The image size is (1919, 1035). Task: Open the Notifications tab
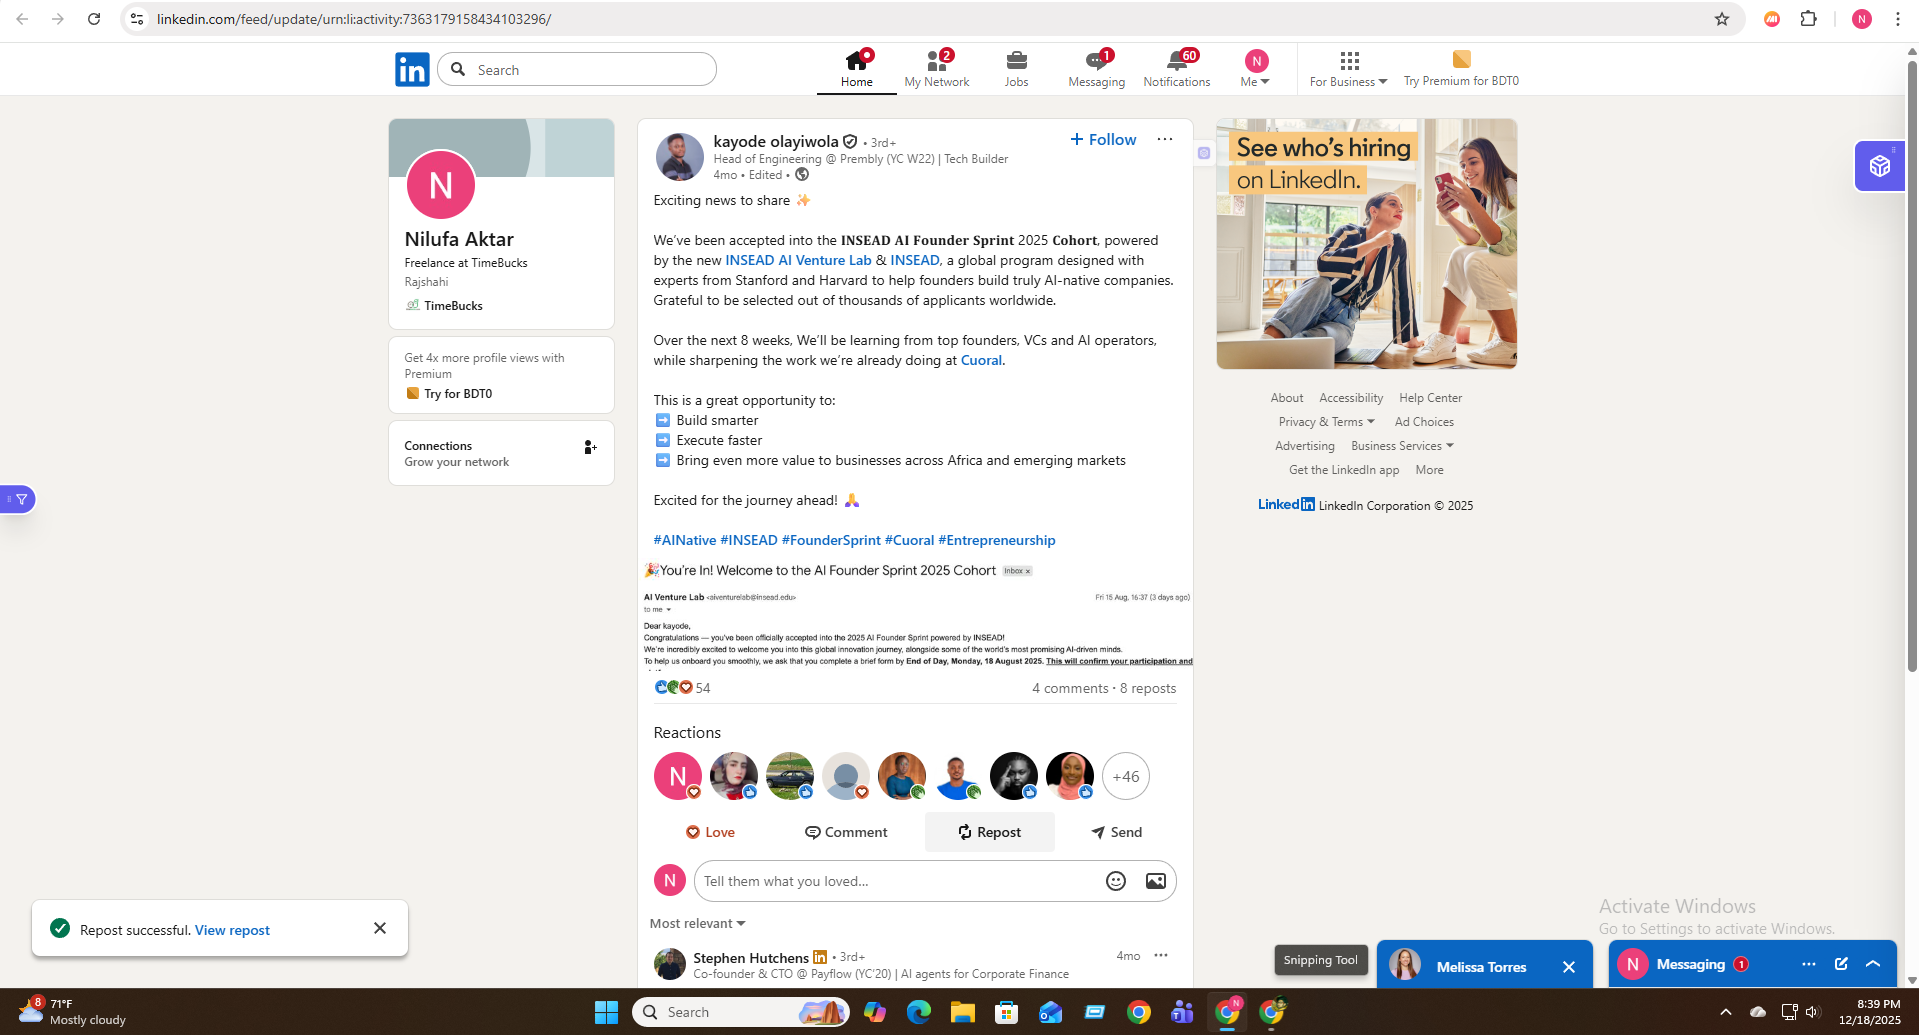pyautogui.click(x=1177, y=69)
